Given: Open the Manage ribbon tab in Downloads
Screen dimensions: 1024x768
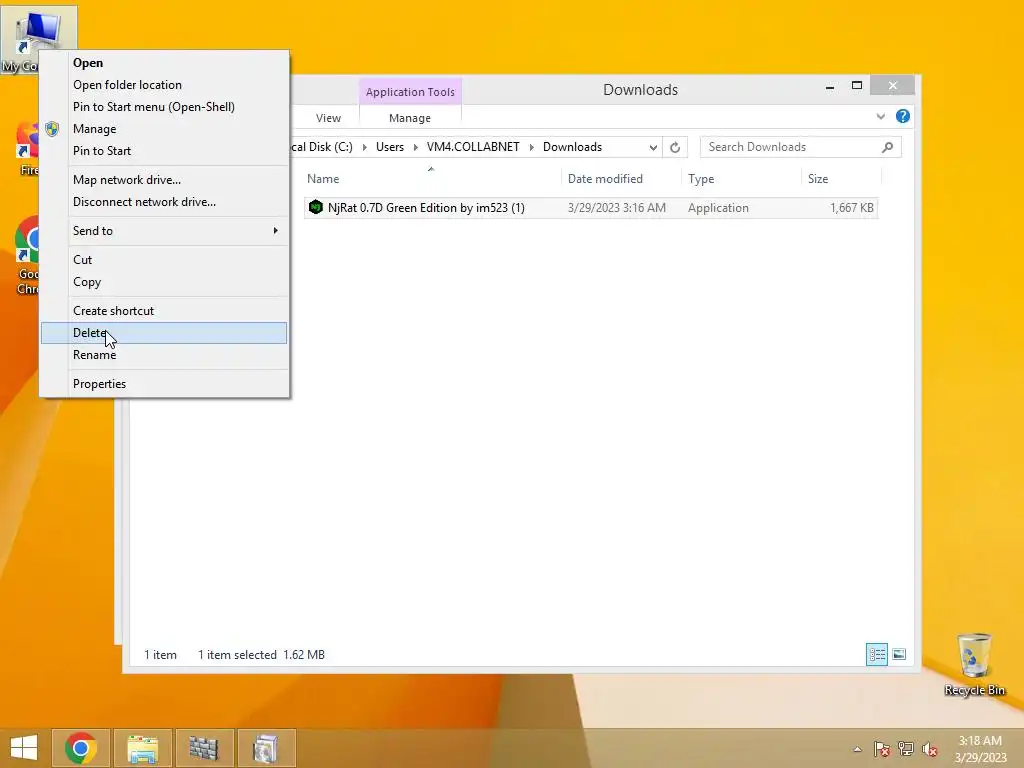Looking at the screenshot, I should [410, 118].
